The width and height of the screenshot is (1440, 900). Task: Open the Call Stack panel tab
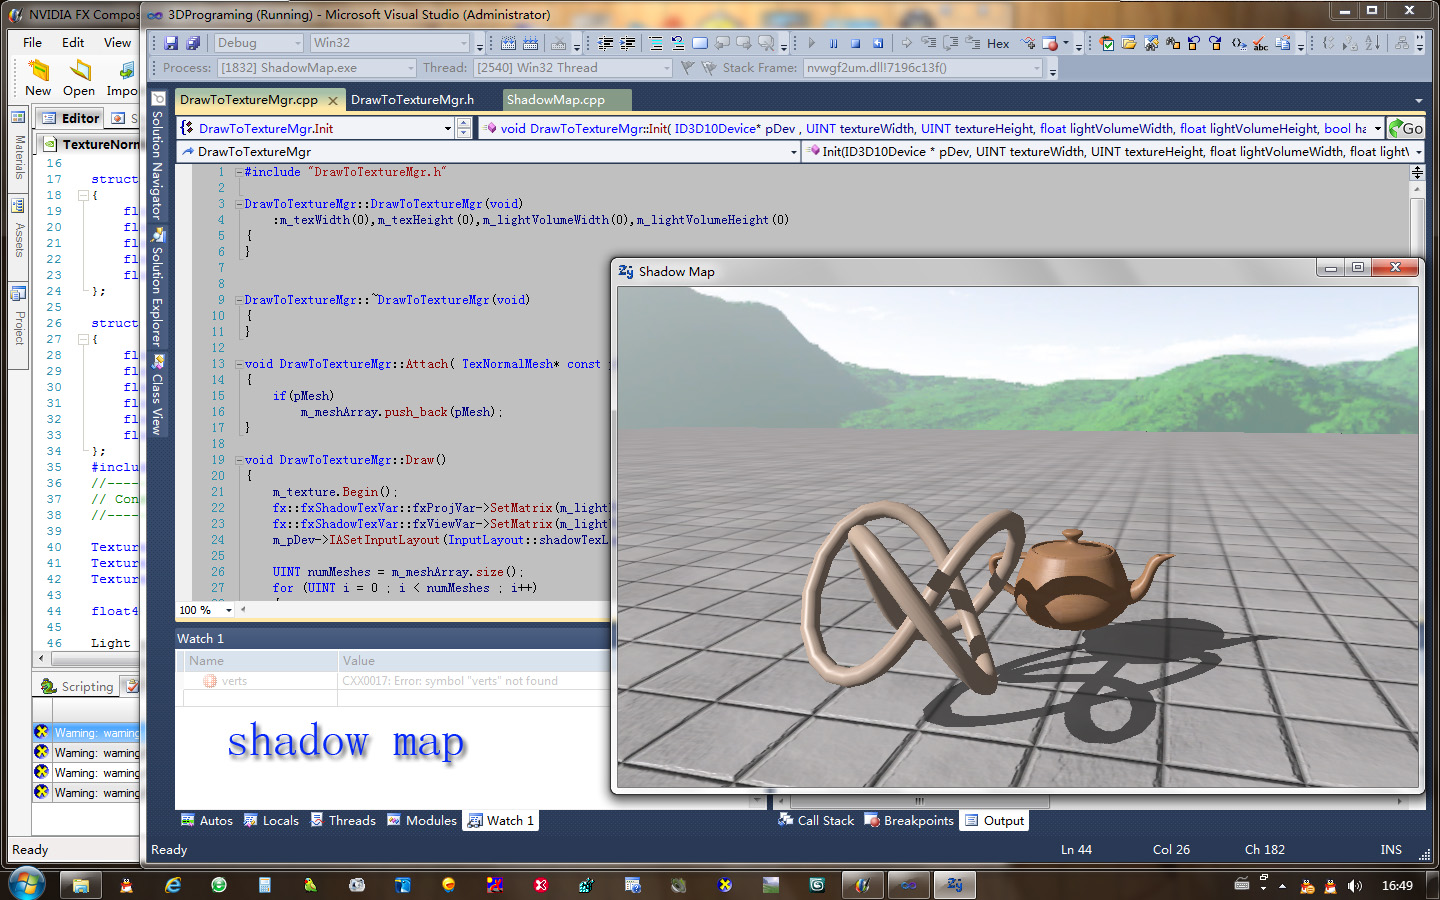pyautogui.click(x=816, y=821)
